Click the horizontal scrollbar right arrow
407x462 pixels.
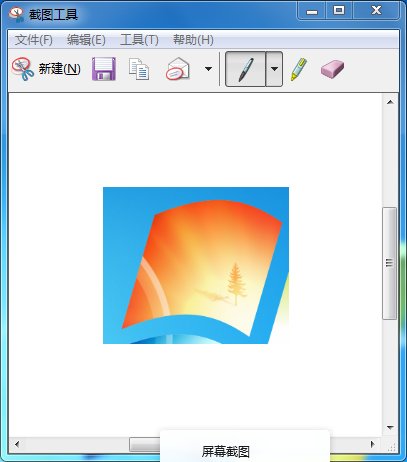[373, 444]
